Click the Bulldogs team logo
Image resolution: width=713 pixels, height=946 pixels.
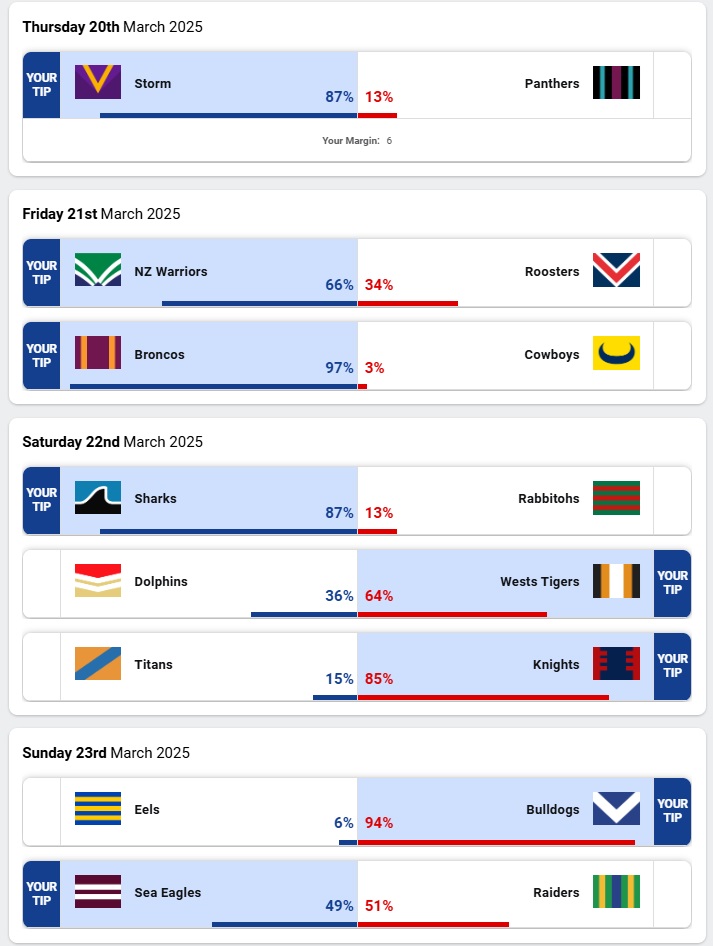[x=616, y=809]
